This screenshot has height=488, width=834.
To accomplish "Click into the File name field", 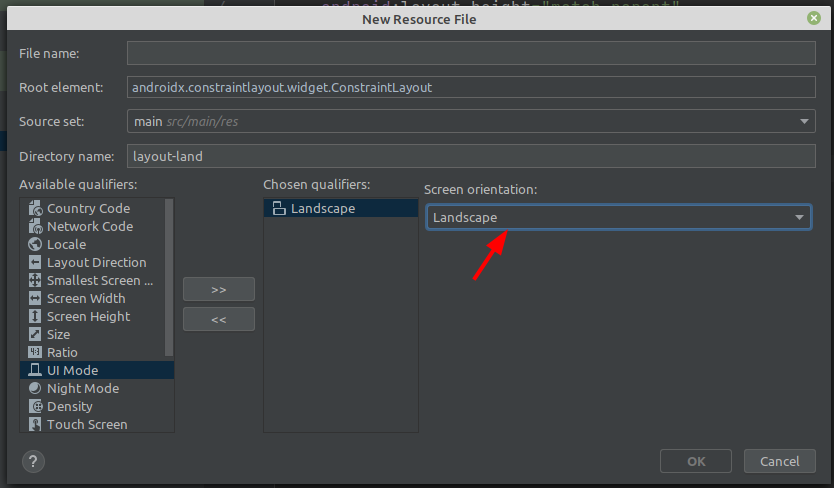I will (x=470, y=53).
